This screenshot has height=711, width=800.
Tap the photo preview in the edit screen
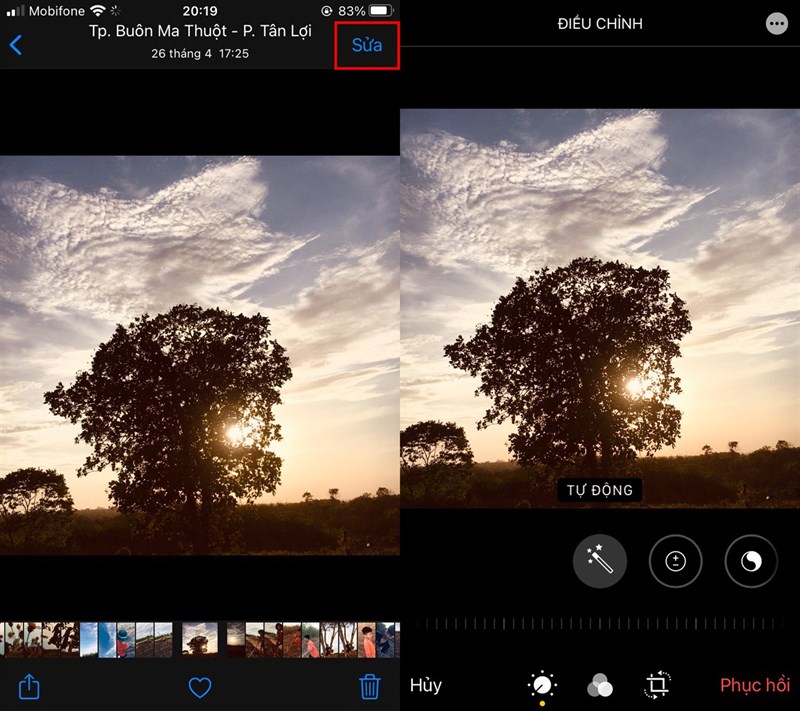[600, 308]
